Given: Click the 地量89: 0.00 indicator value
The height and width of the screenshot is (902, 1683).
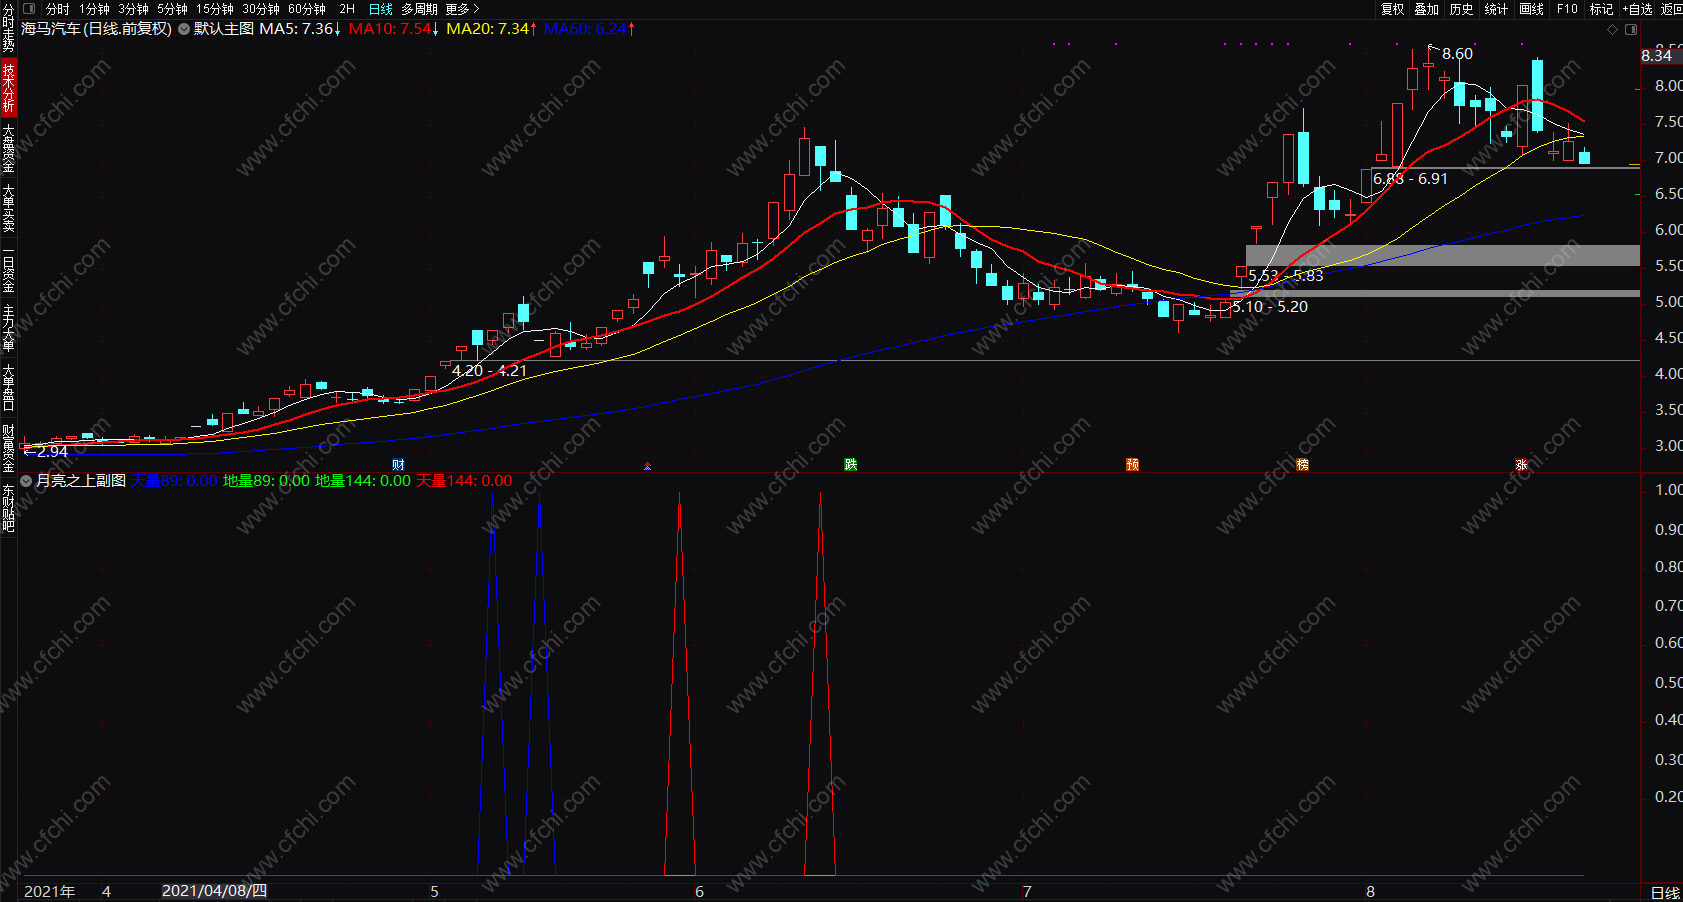Looking at the screenshot, I should click(266, 481).
